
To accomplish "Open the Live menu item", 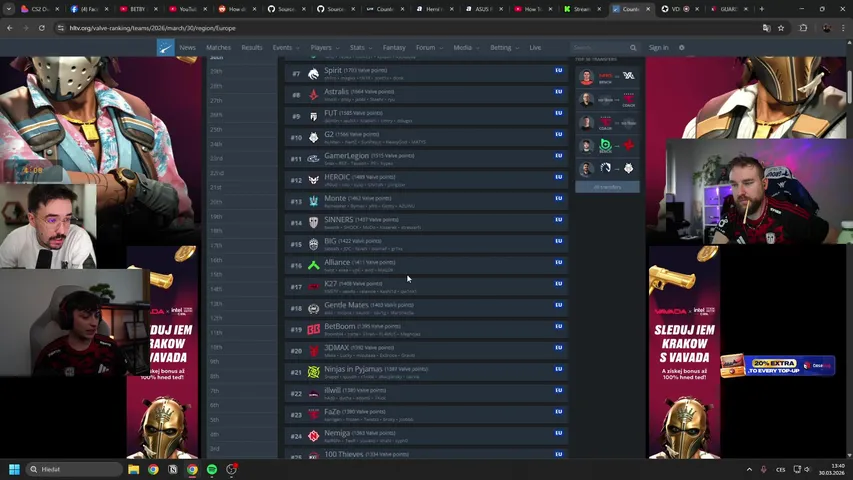I will click(x=535, y=48).
